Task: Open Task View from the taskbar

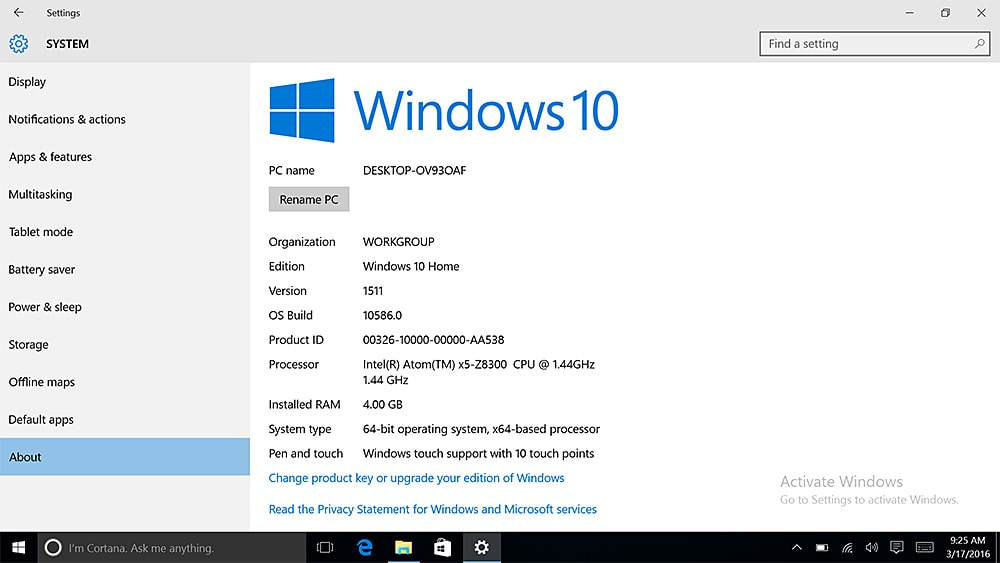Action: point(325,547)
